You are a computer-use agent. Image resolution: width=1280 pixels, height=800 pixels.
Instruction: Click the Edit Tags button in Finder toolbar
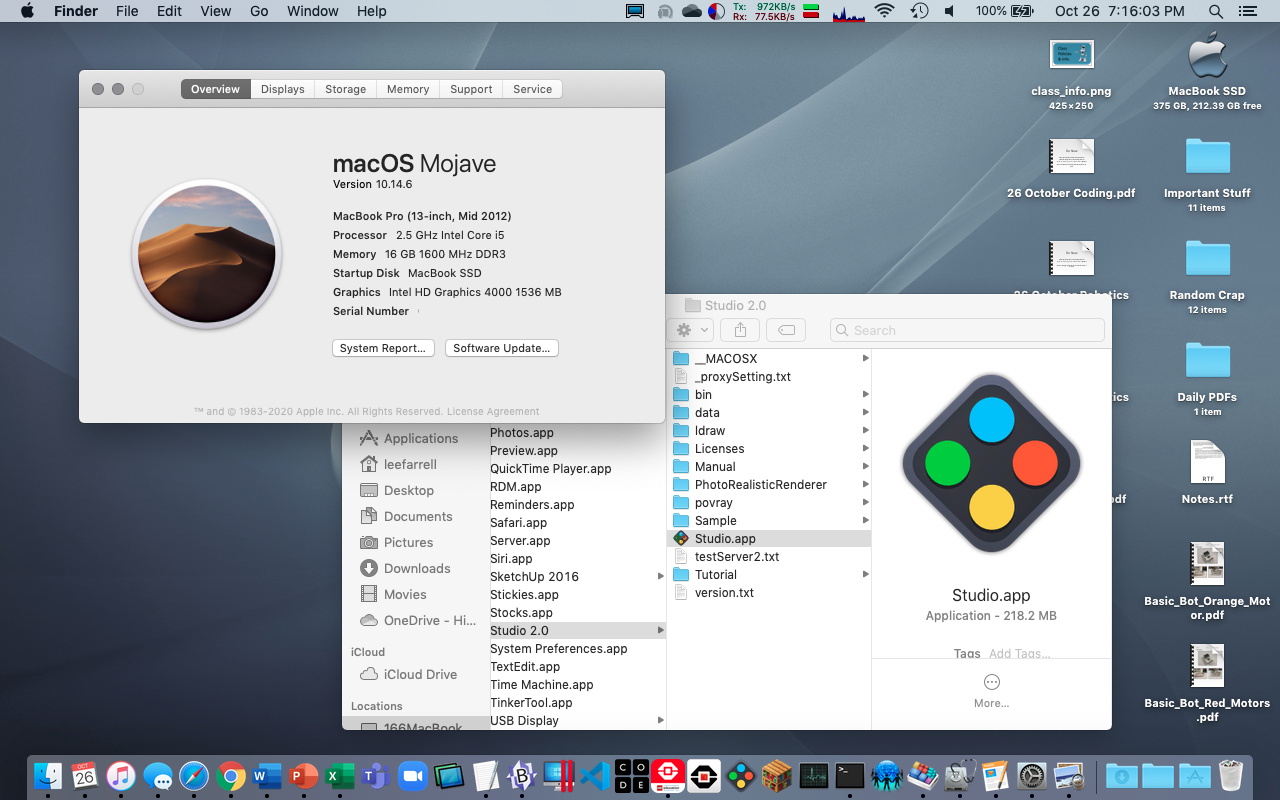tap(787, 330)
